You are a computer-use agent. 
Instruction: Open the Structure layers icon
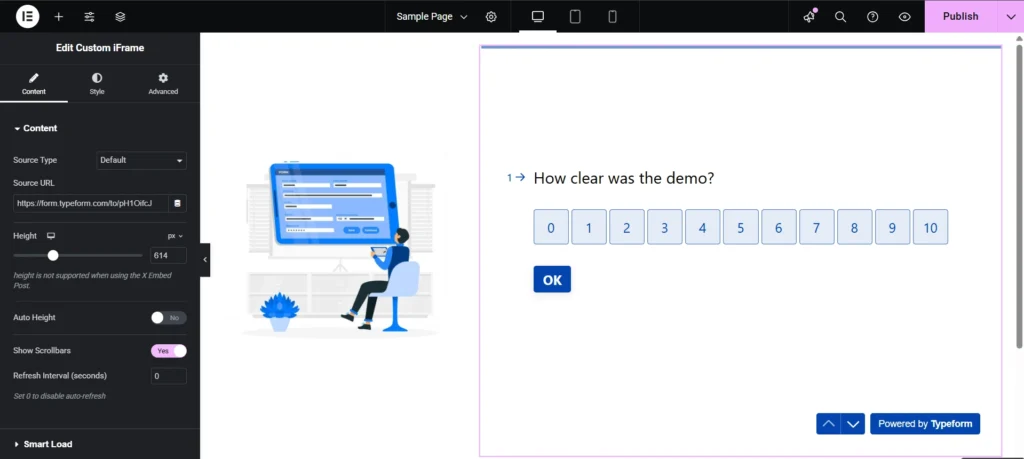pyautogui.click(x=120, y=16)
